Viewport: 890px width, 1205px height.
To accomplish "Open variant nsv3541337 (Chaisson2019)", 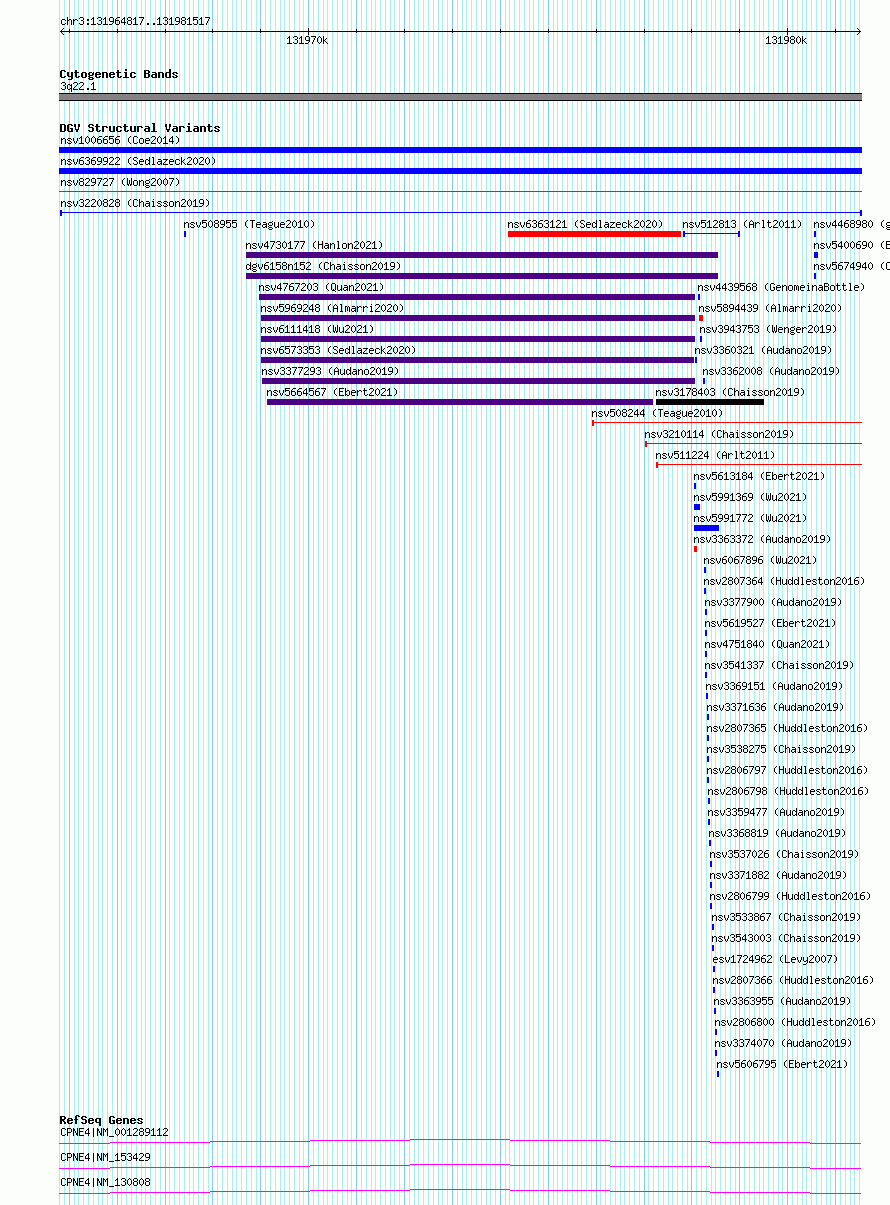I will (779, 665).
